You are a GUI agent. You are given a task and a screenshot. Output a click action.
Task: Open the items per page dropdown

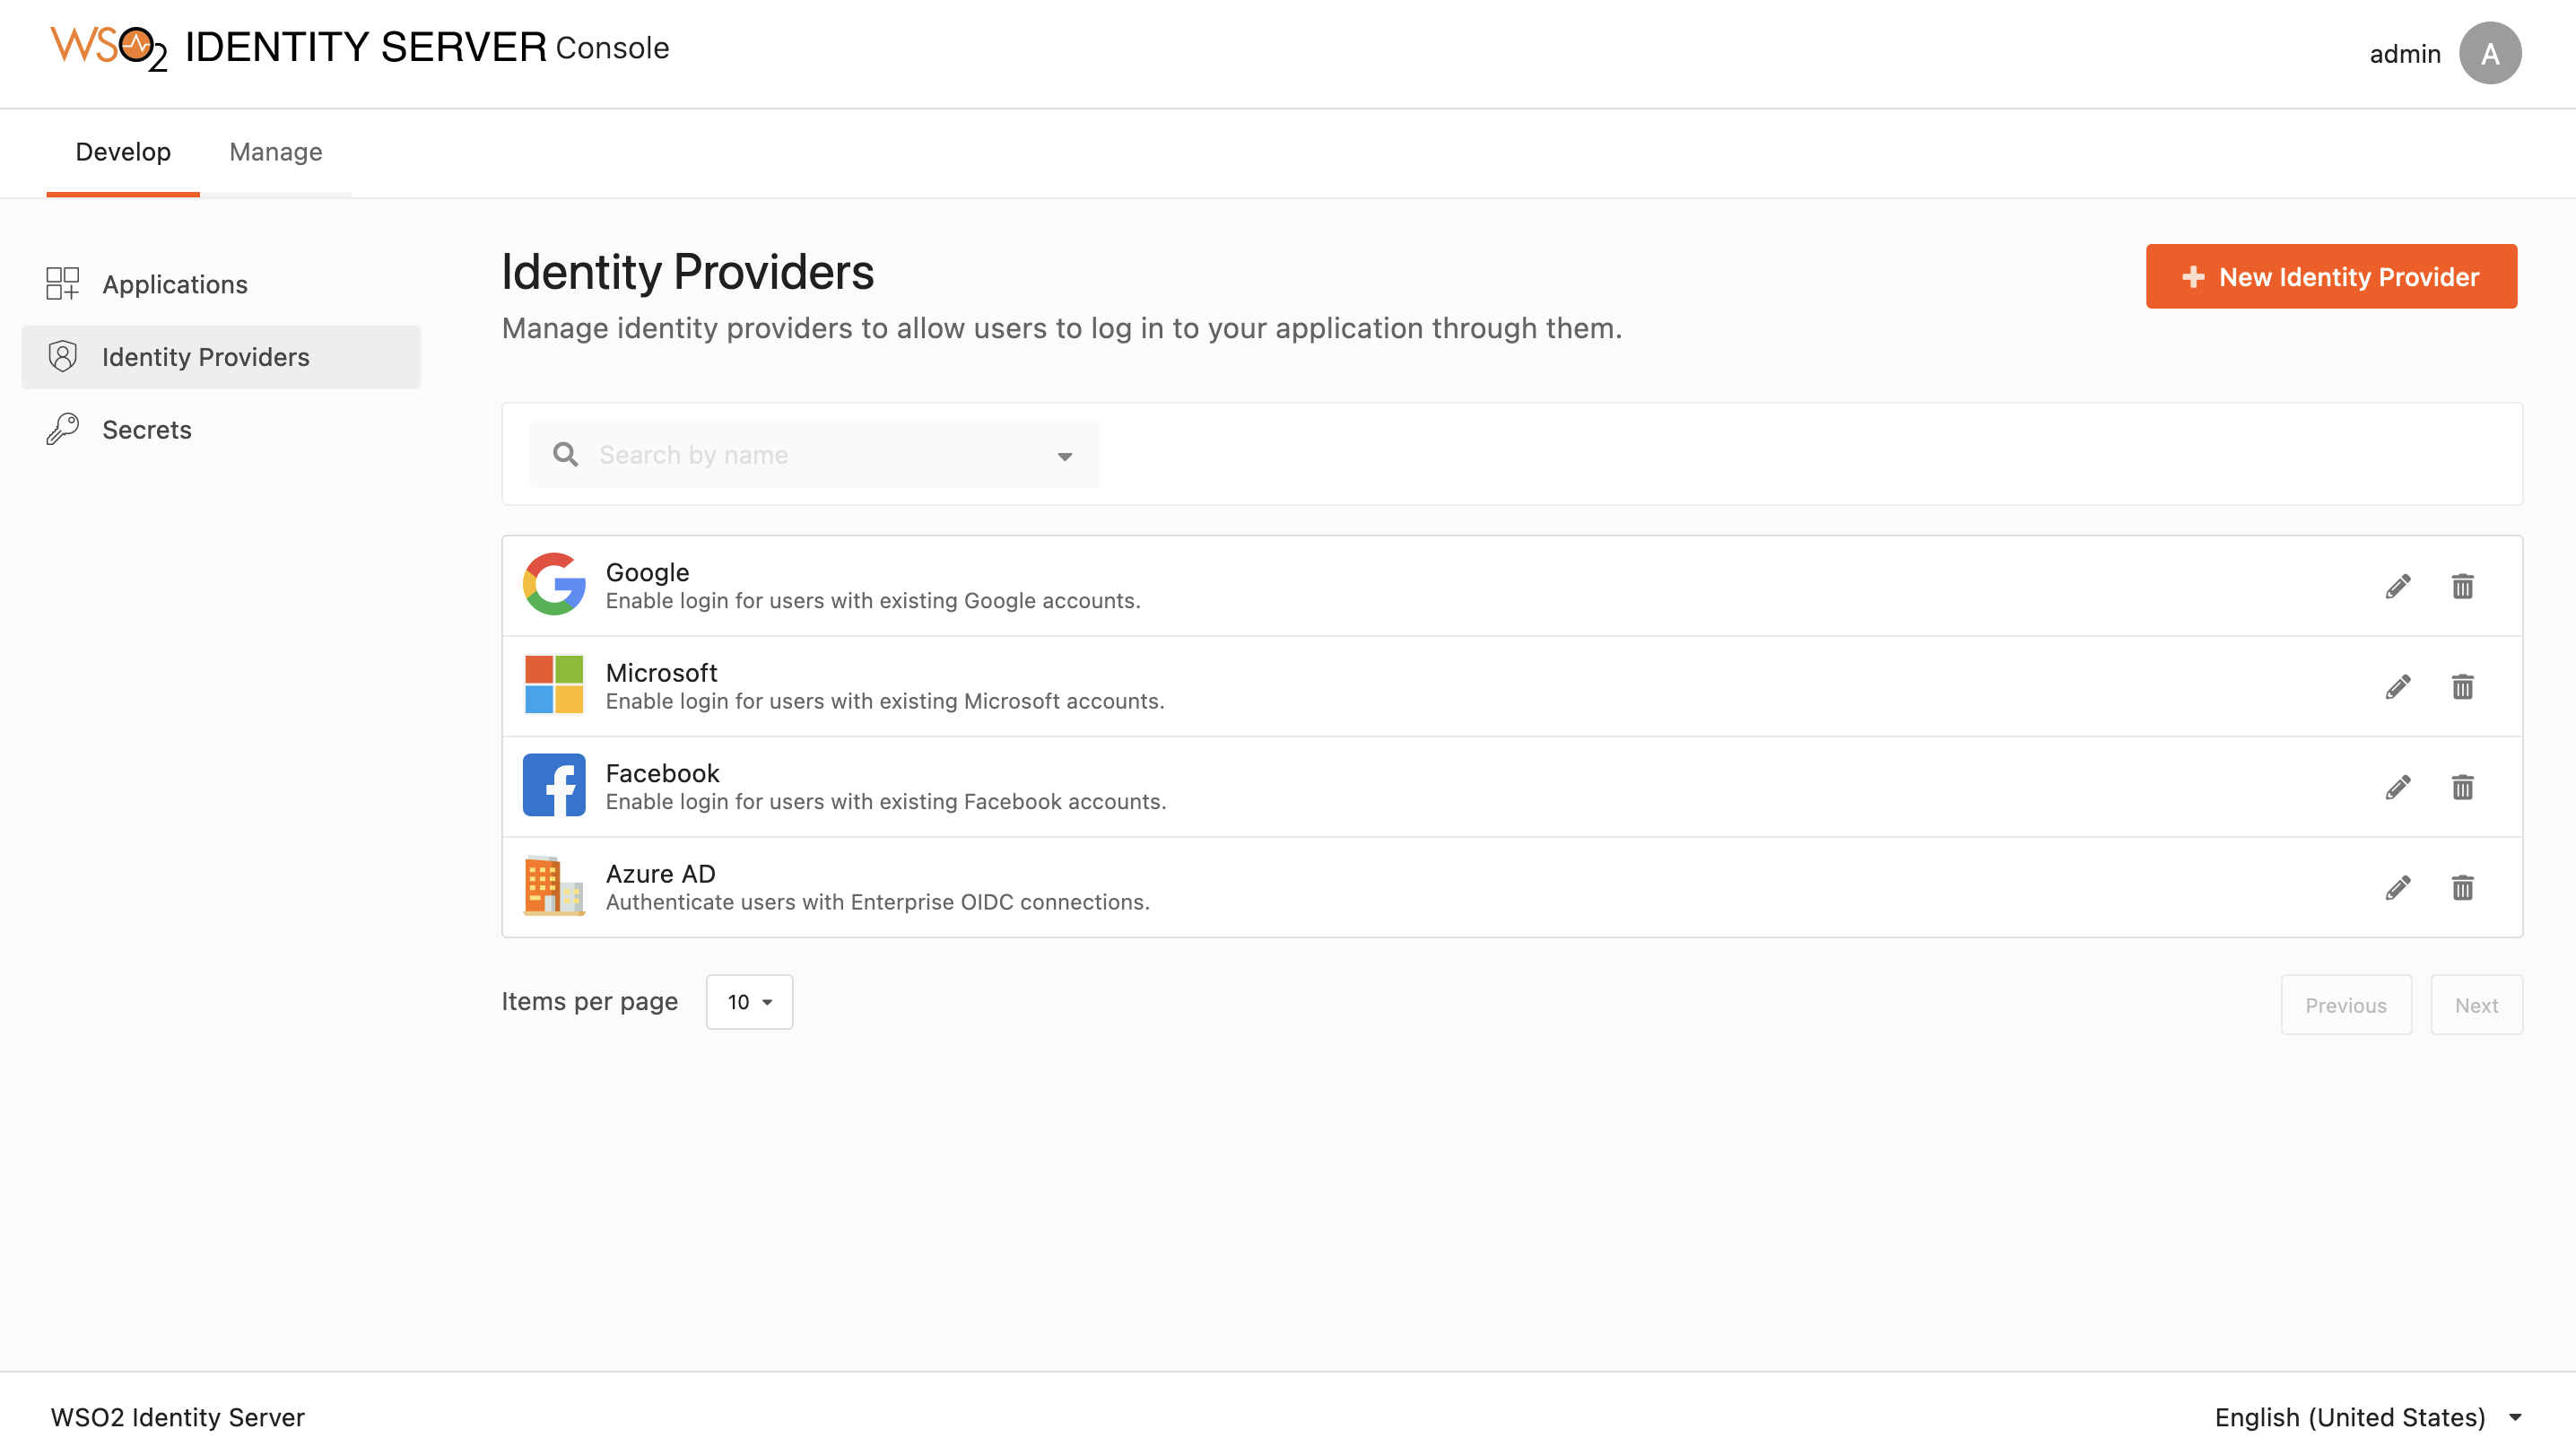coord(748,1001)
